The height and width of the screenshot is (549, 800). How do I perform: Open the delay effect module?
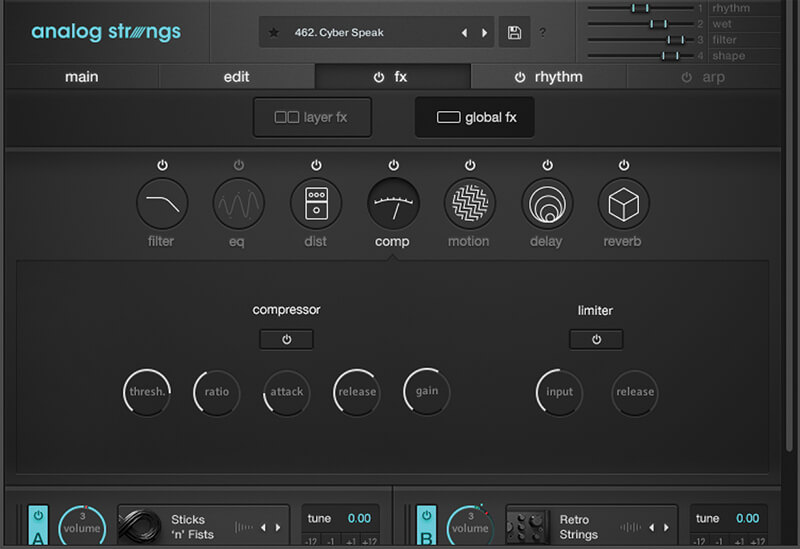(547, 204)
